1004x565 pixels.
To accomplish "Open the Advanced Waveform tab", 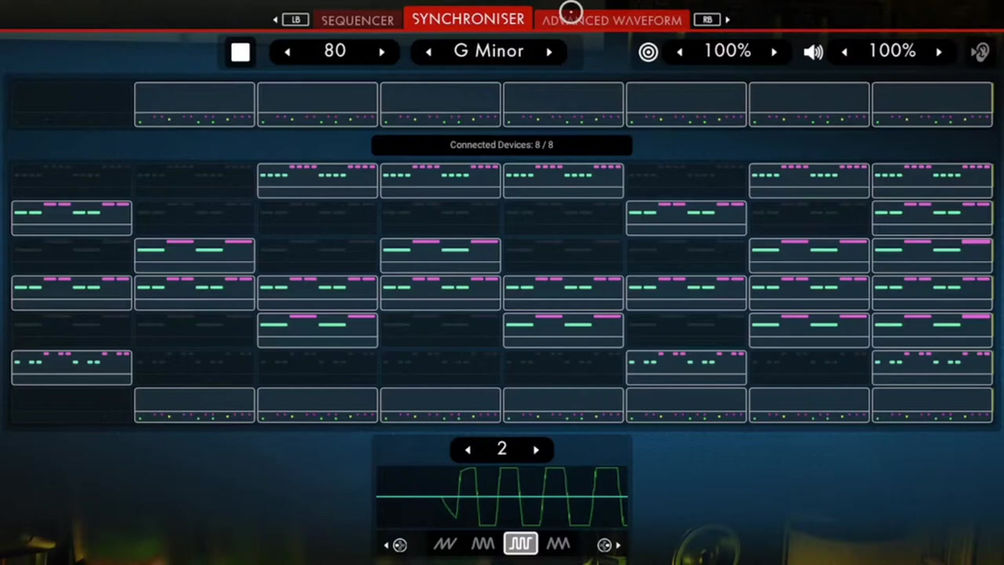I will point(612,20).
